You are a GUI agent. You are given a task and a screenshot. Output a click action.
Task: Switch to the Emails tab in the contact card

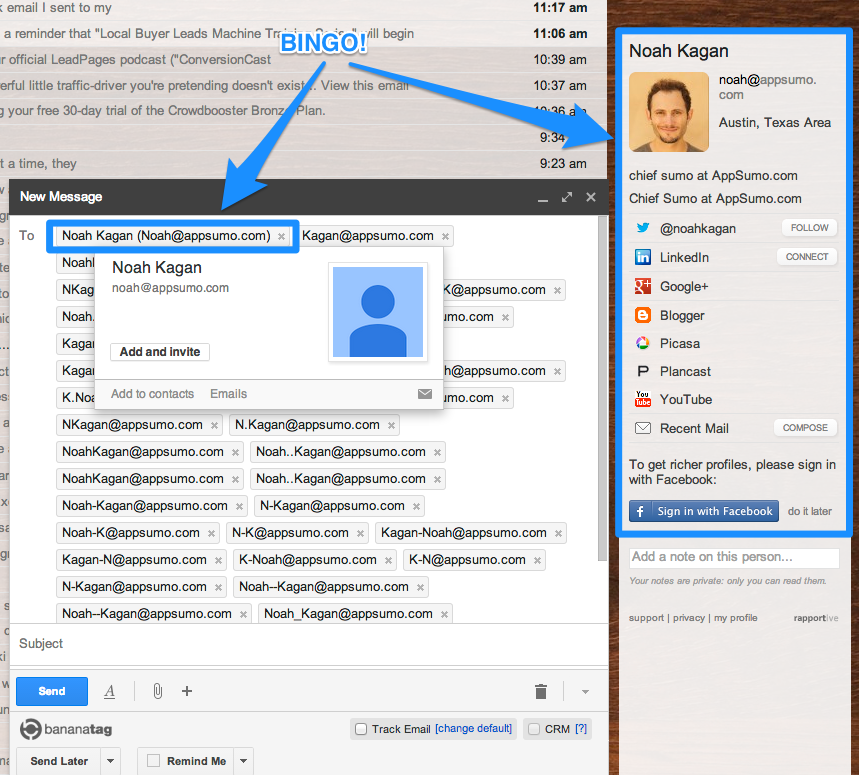[228, 394]
